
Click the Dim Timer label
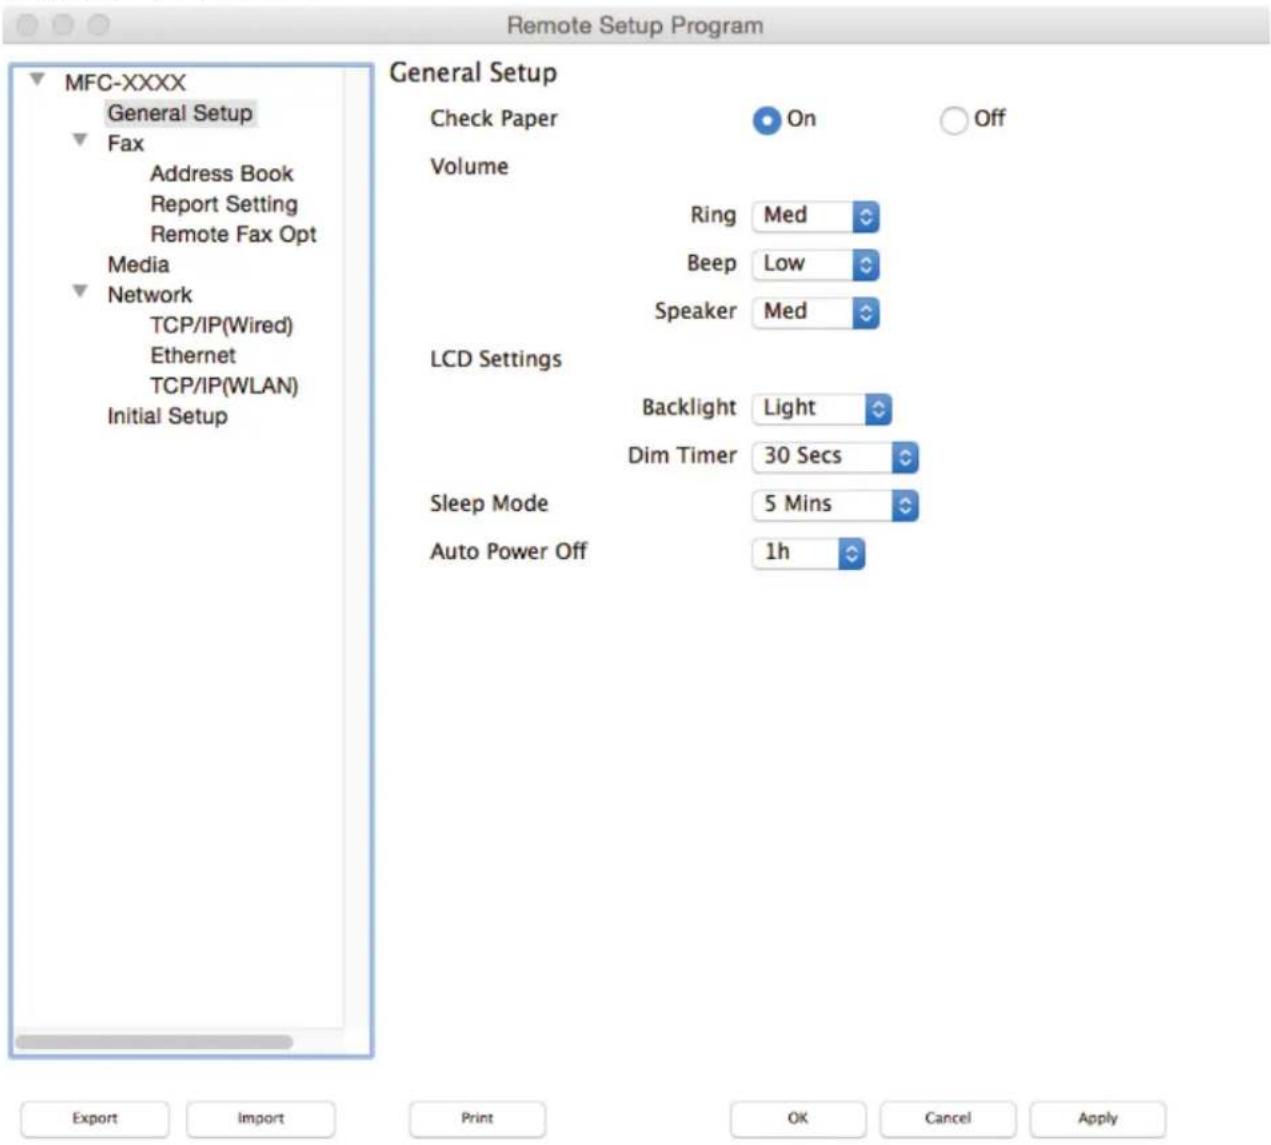tap(682, 455)
